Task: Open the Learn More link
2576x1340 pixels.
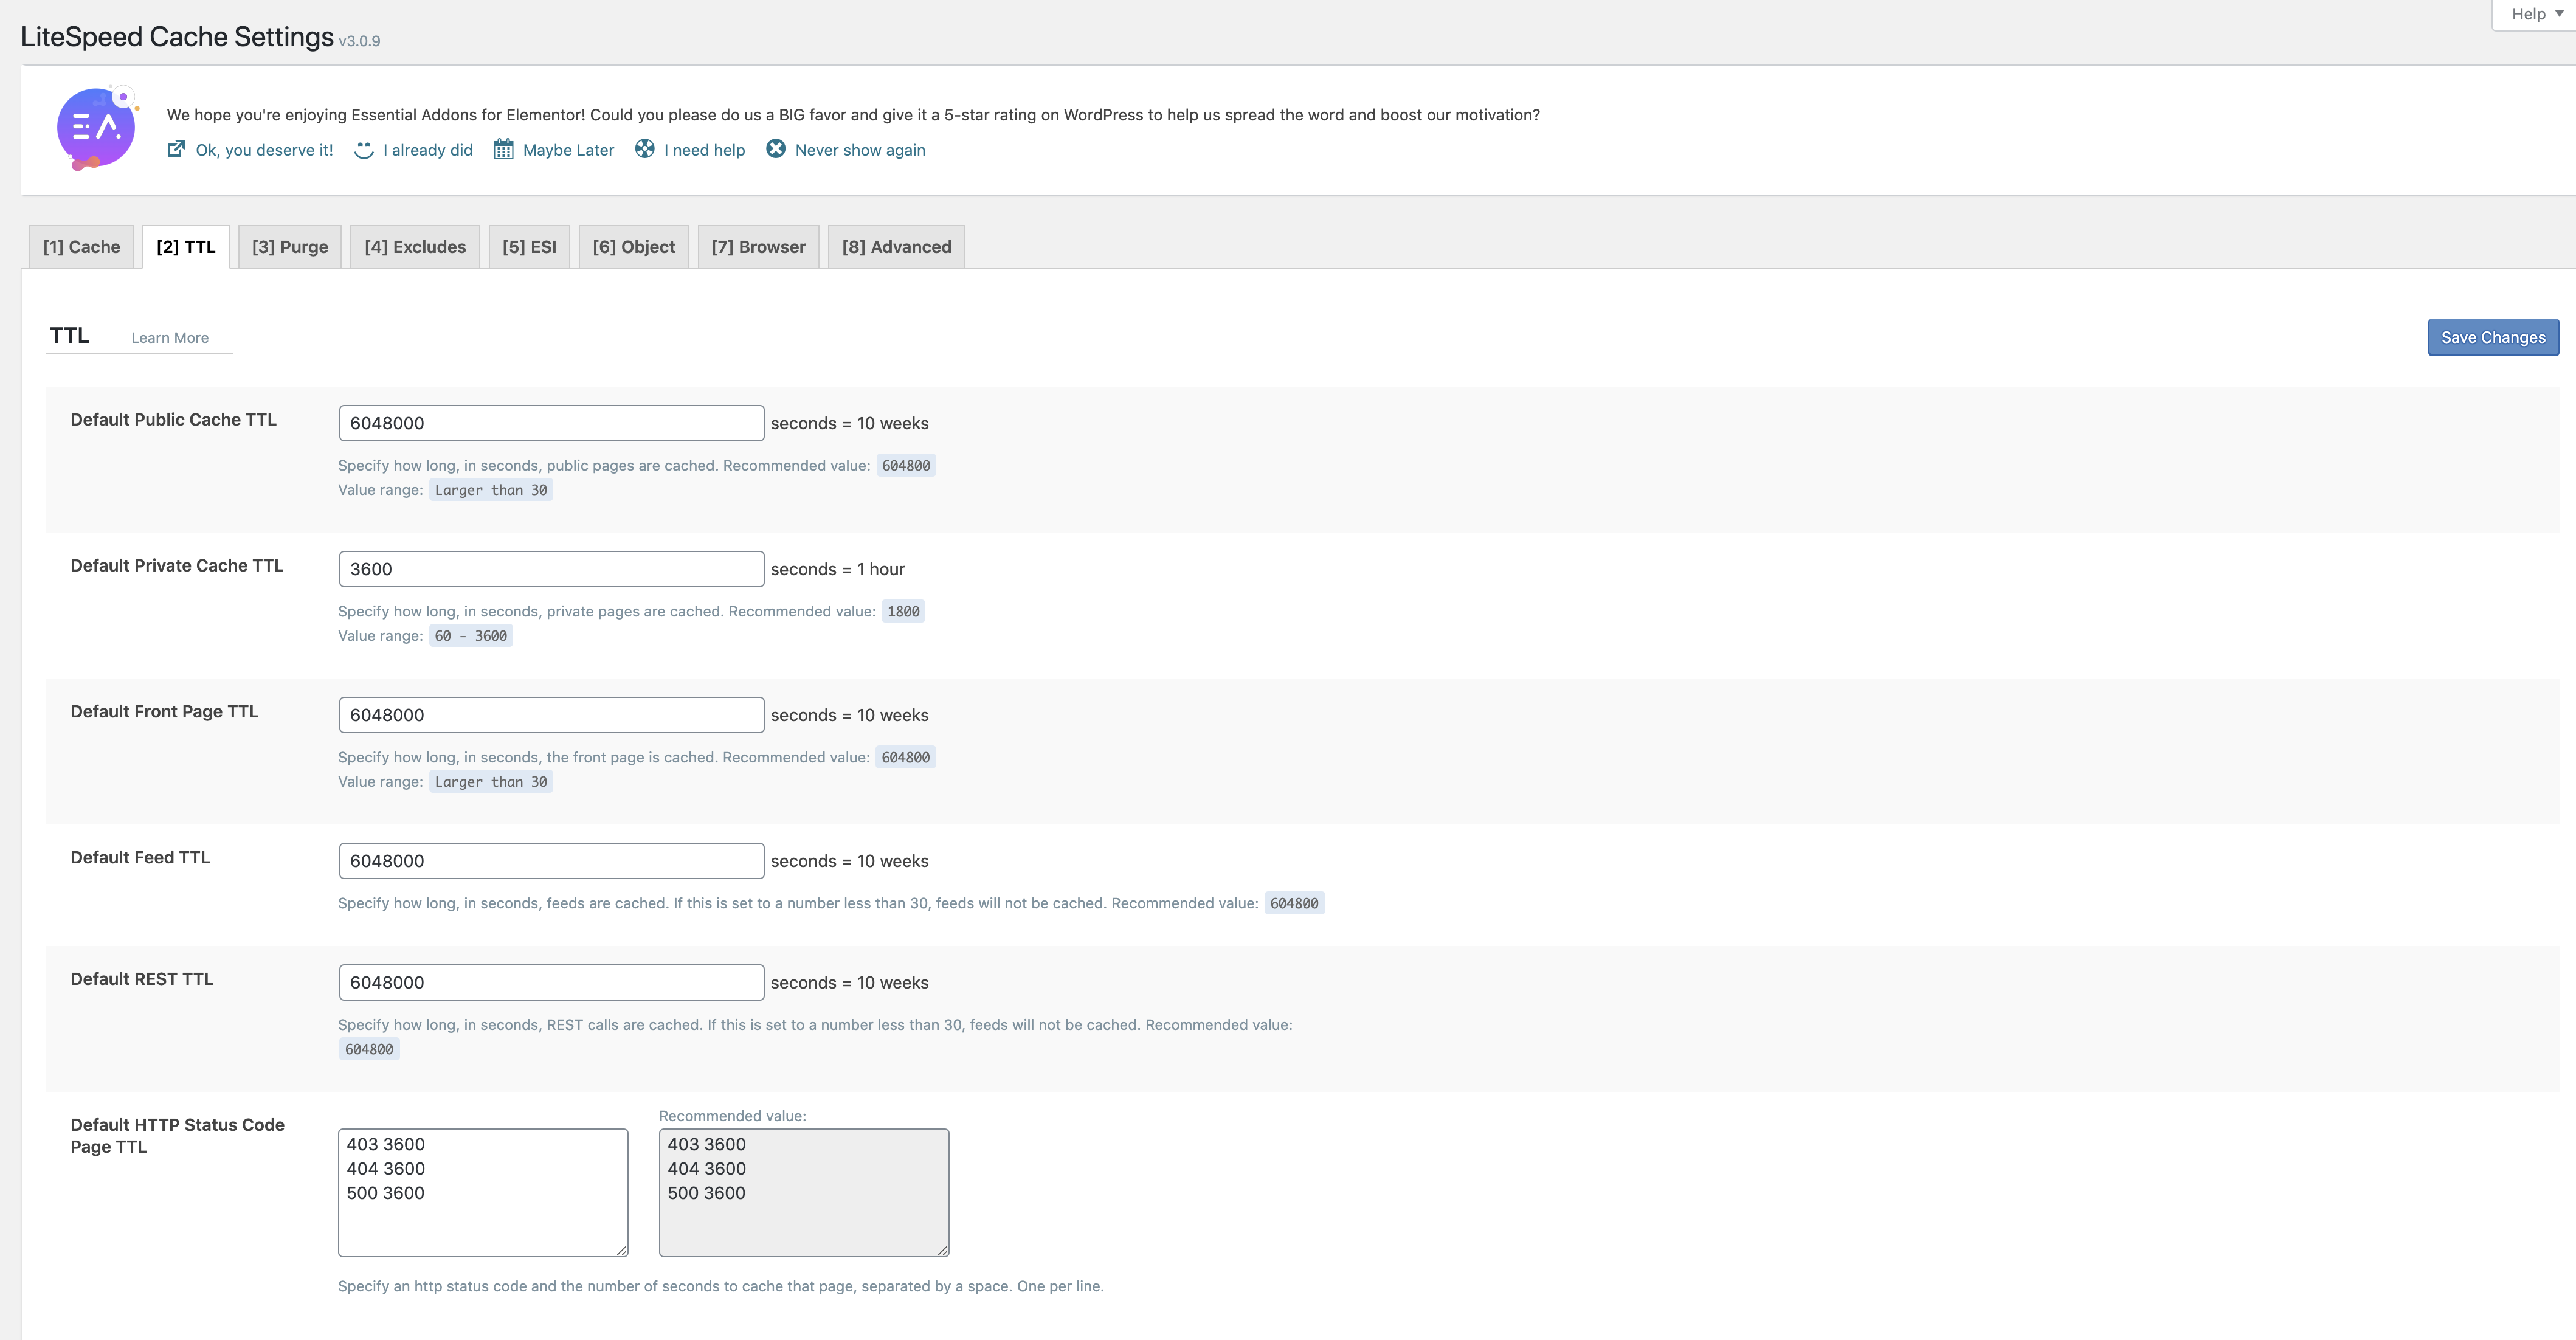Action: tap(170, 338)
